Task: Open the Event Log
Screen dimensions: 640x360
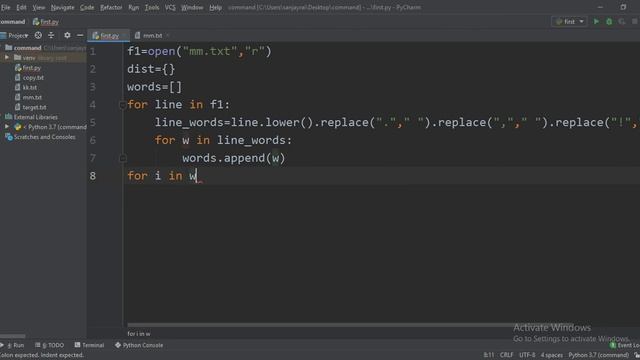Action: [625, 345]
